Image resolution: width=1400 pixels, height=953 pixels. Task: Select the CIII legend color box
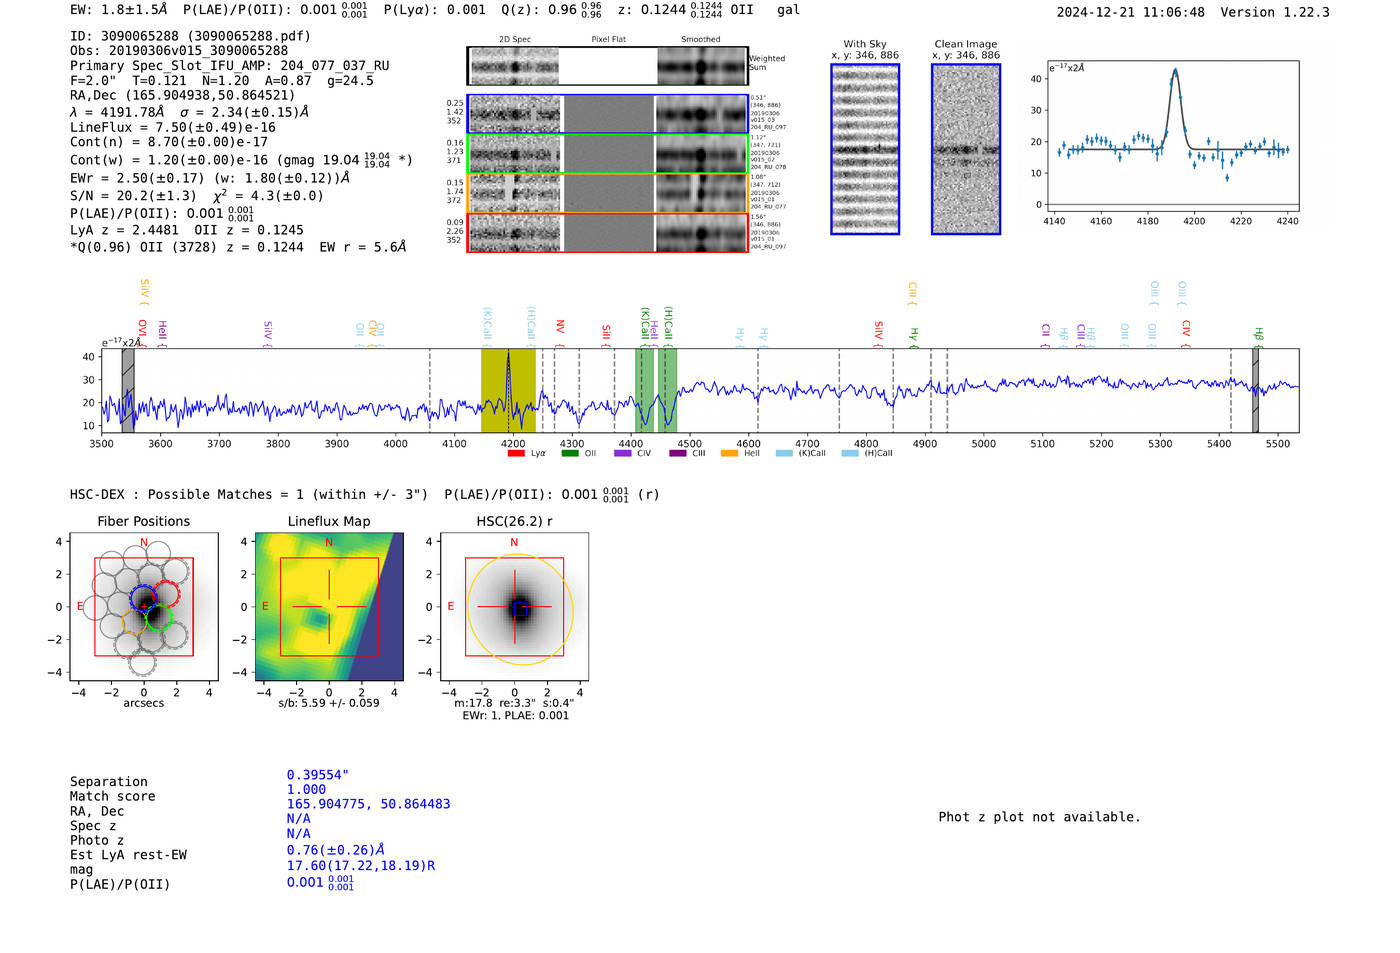coord(678,454)
